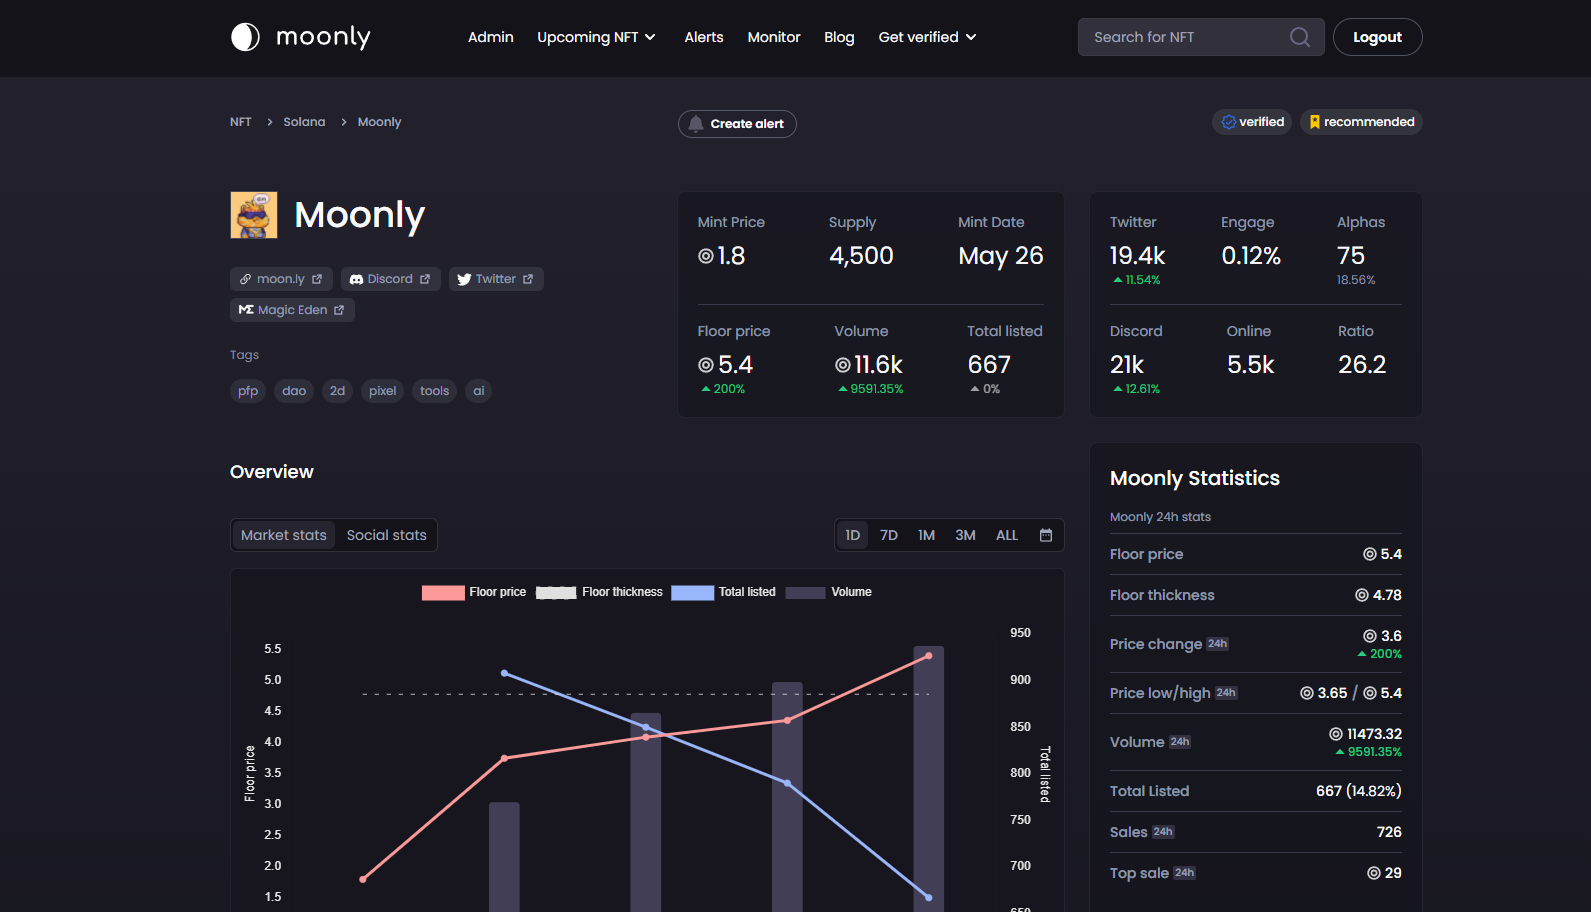Click the Alphas 75 value
This screenshot has width=1591, height=912.
pos(1351,256)
